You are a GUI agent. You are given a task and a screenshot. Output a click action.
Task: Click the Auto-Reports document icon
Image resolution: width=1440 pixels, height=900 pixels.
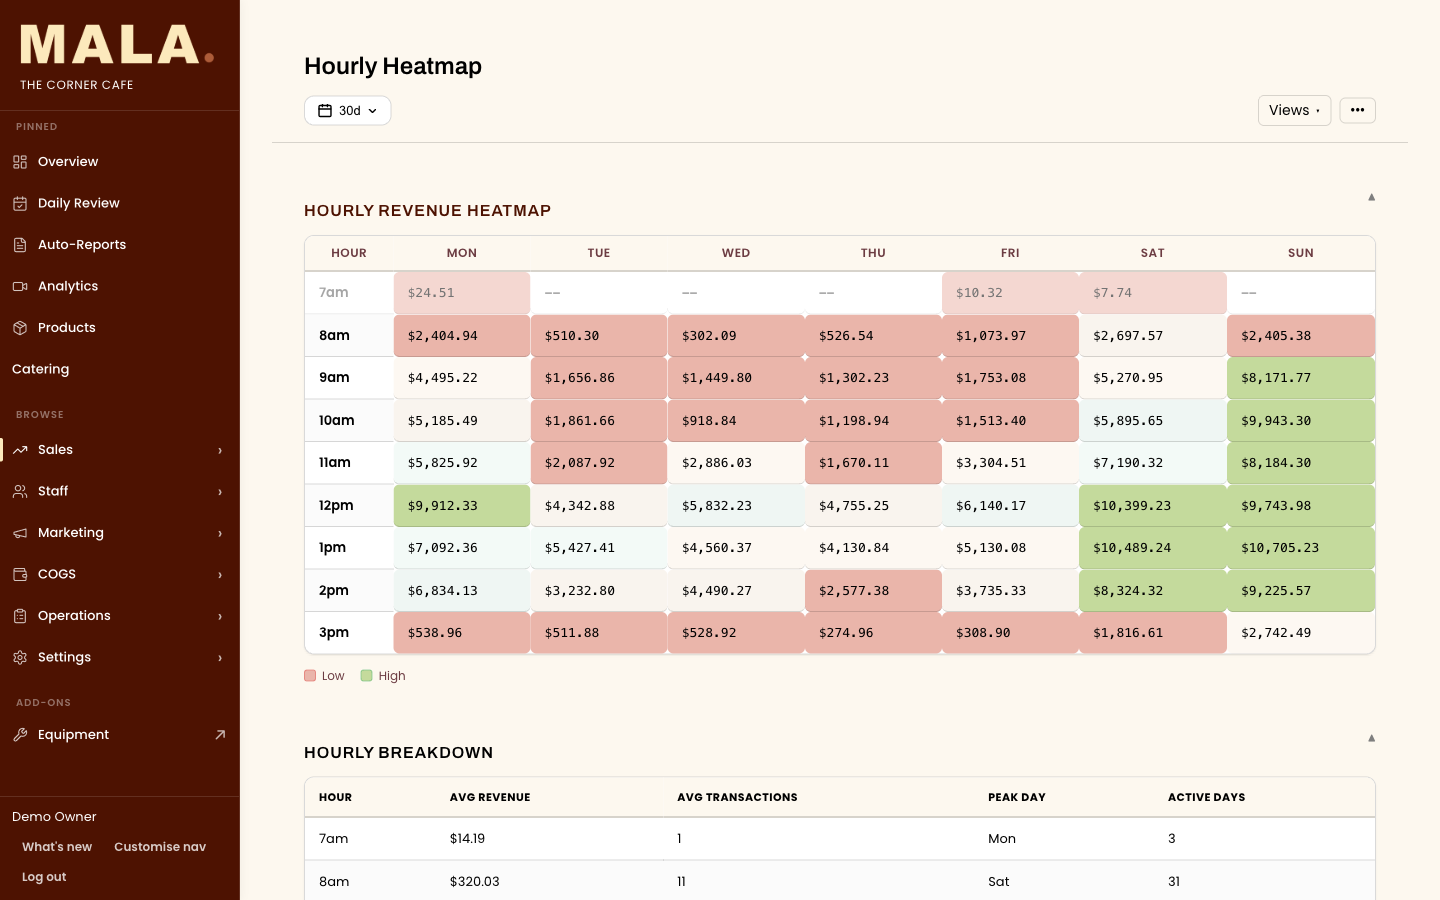point(20,245)
